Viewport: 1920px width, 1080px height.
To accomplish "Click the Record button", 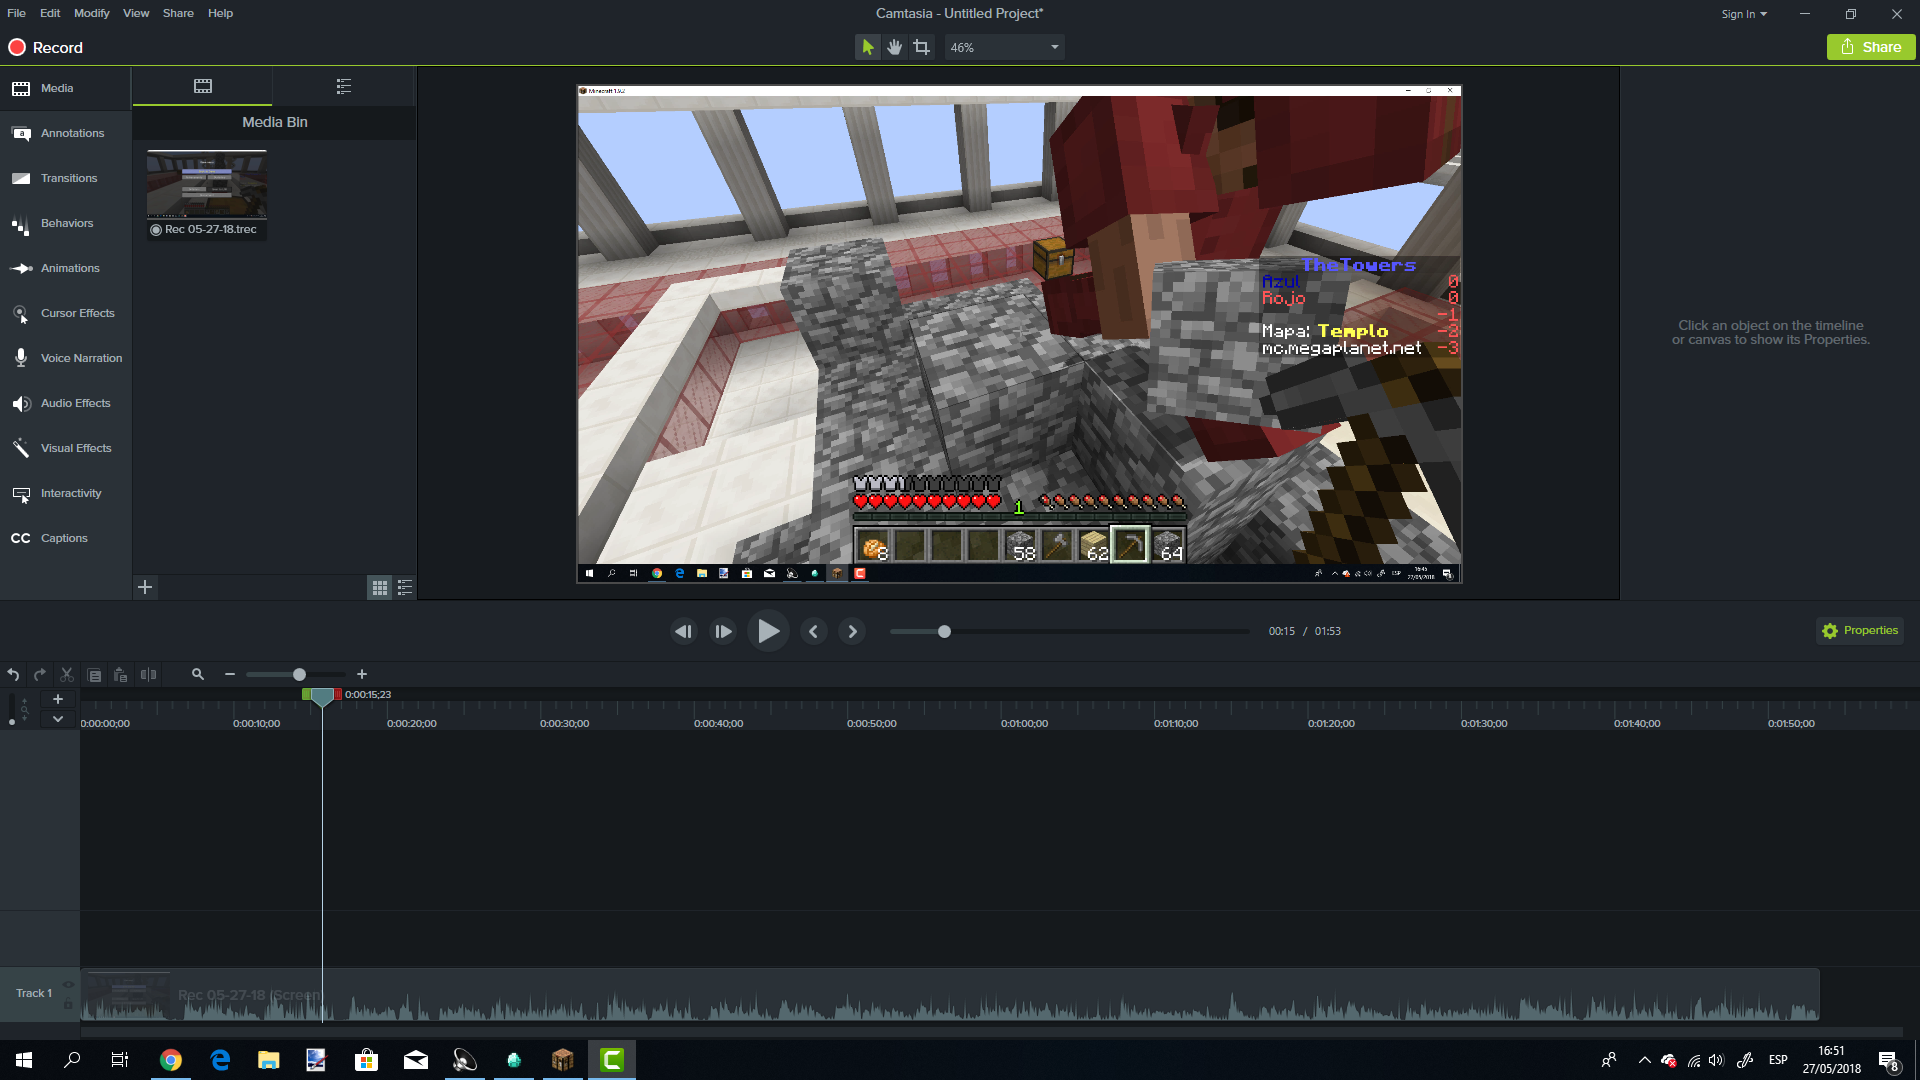I will click(x=46, y=47).
